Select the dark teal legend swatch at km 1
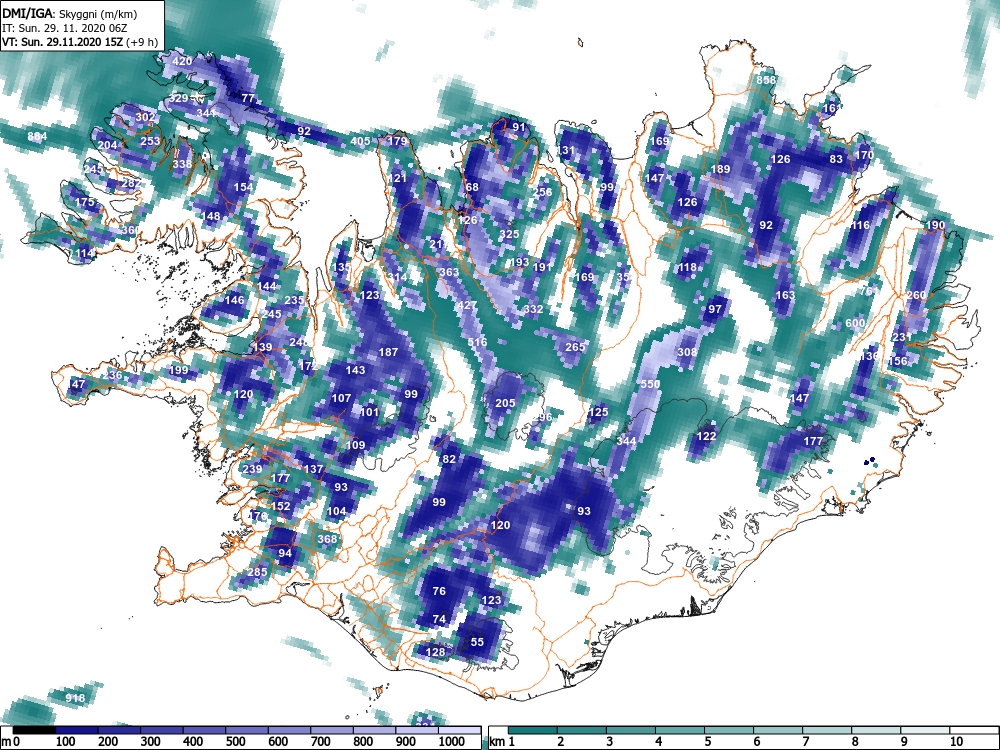 (x=533, y=730)
